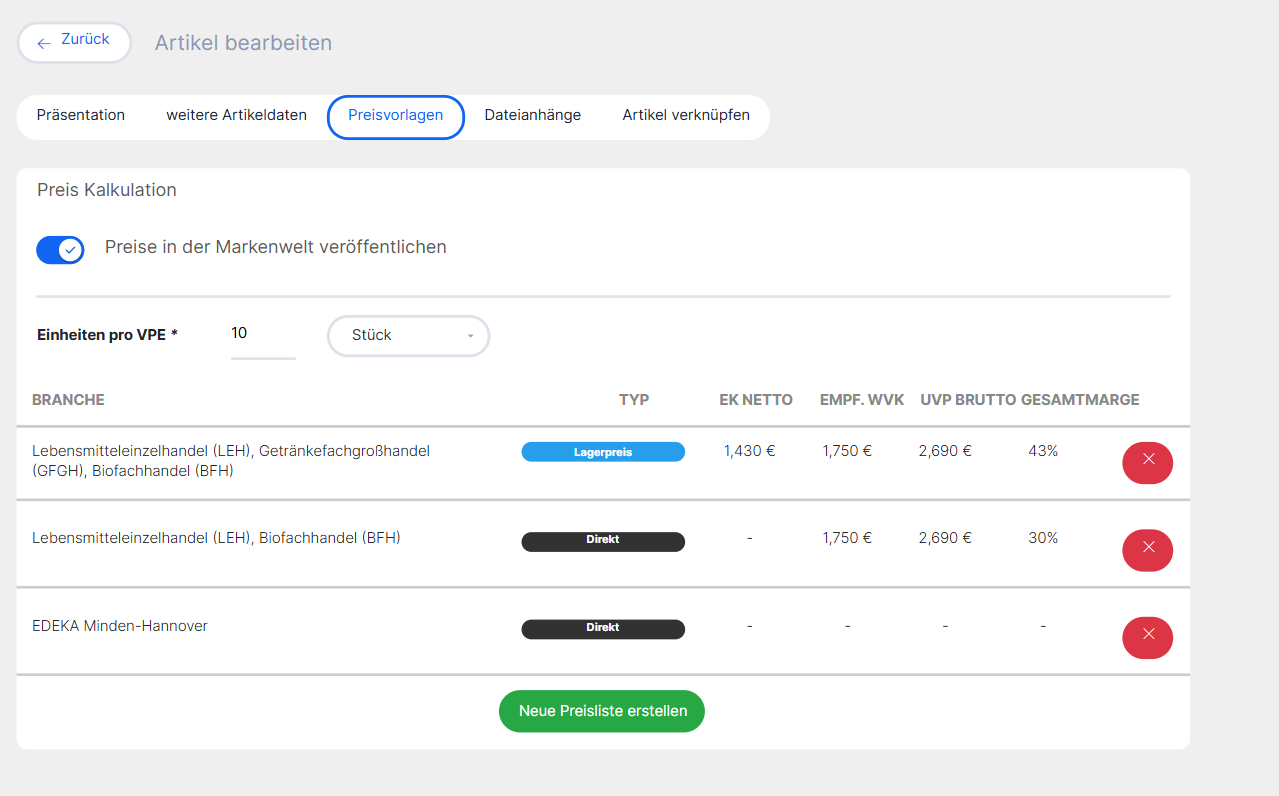Image resolution: width=1279 pixels, height=796 pixels.
Task: Click the Preis Kalkulation heading
Action: [107, 190]
